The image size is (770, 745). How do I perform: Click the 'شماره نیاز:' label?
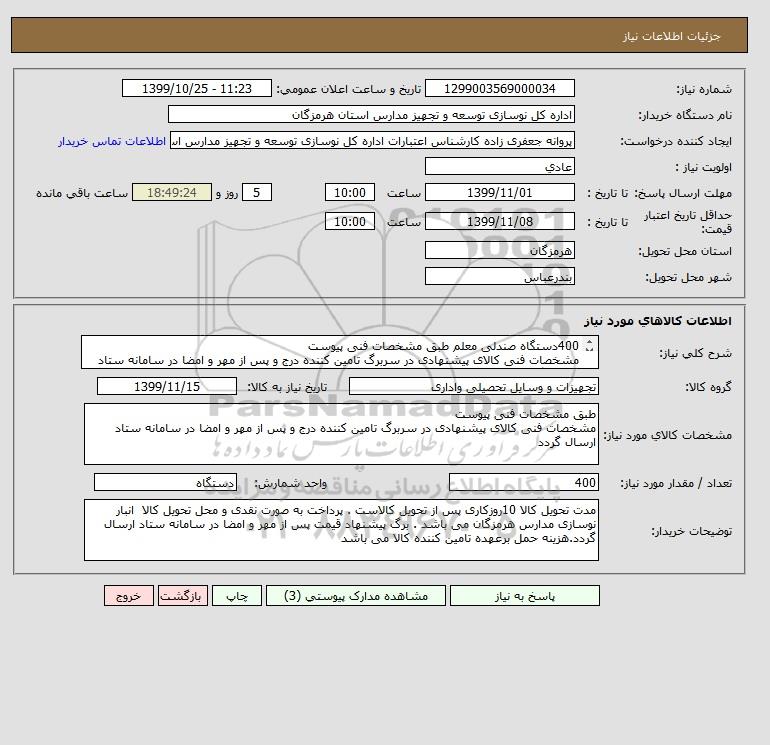704,89
